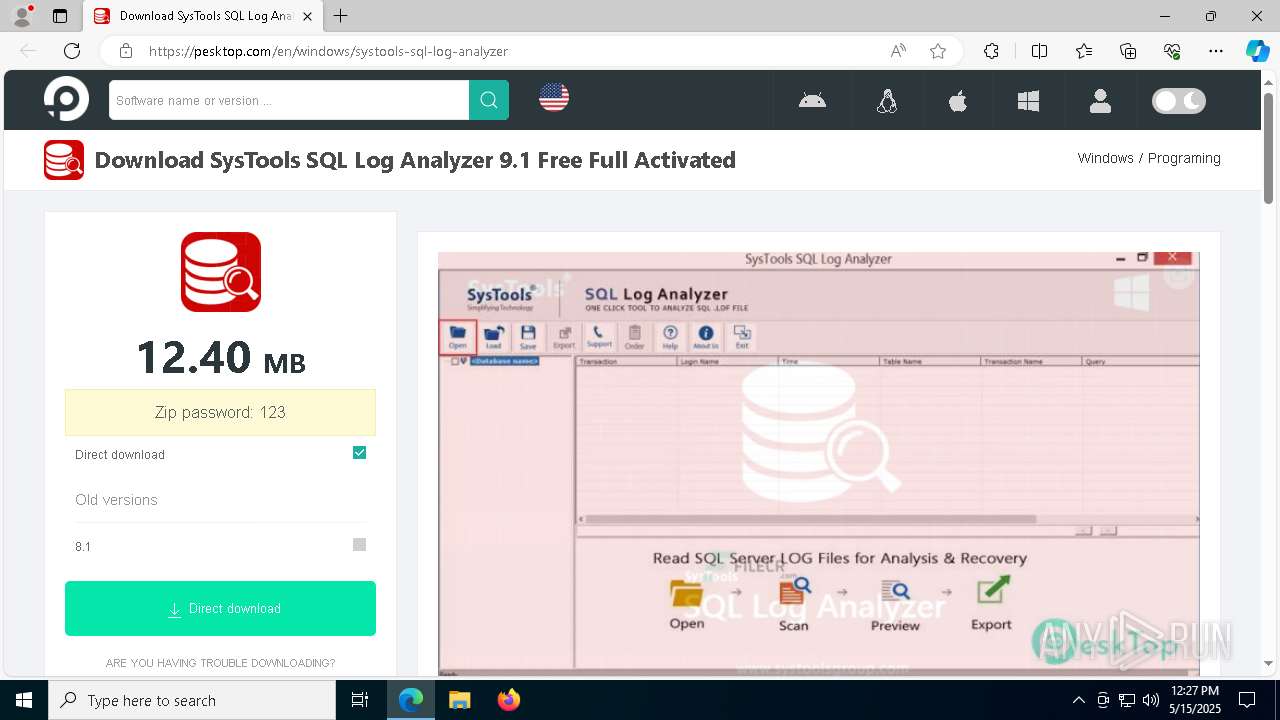This screenshot has height=720, width=1280.
Task: Open the Read aloud icon
Action: pyautogui.click(x=898, y=51)
